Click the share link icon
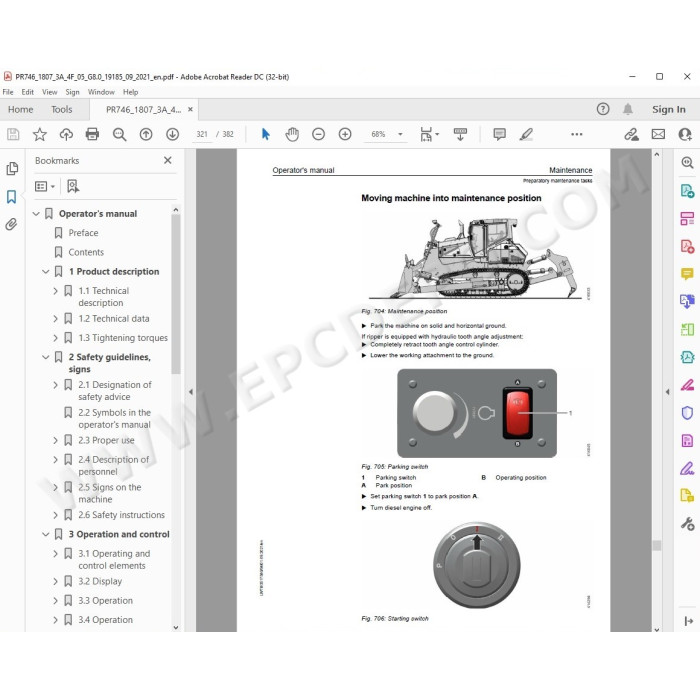This screenshot has width=700, height=700. [631, 134]
